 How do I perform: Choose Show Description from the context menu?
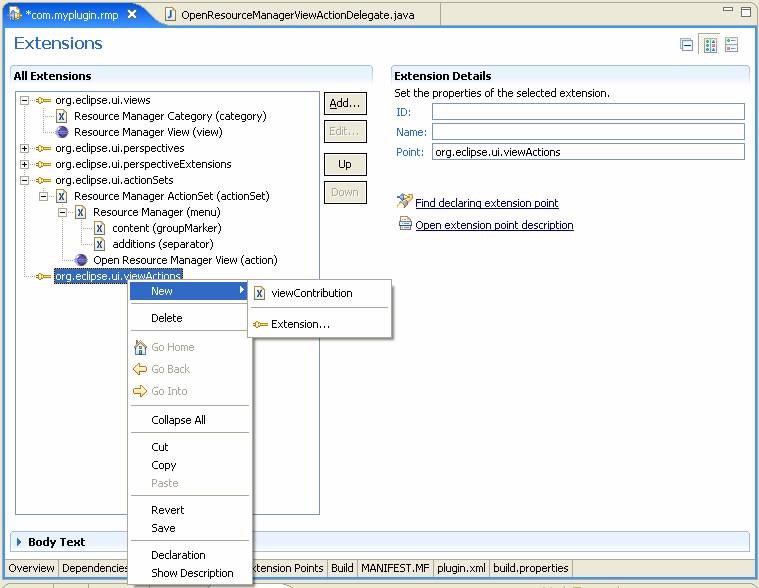[x=191, y=573]
